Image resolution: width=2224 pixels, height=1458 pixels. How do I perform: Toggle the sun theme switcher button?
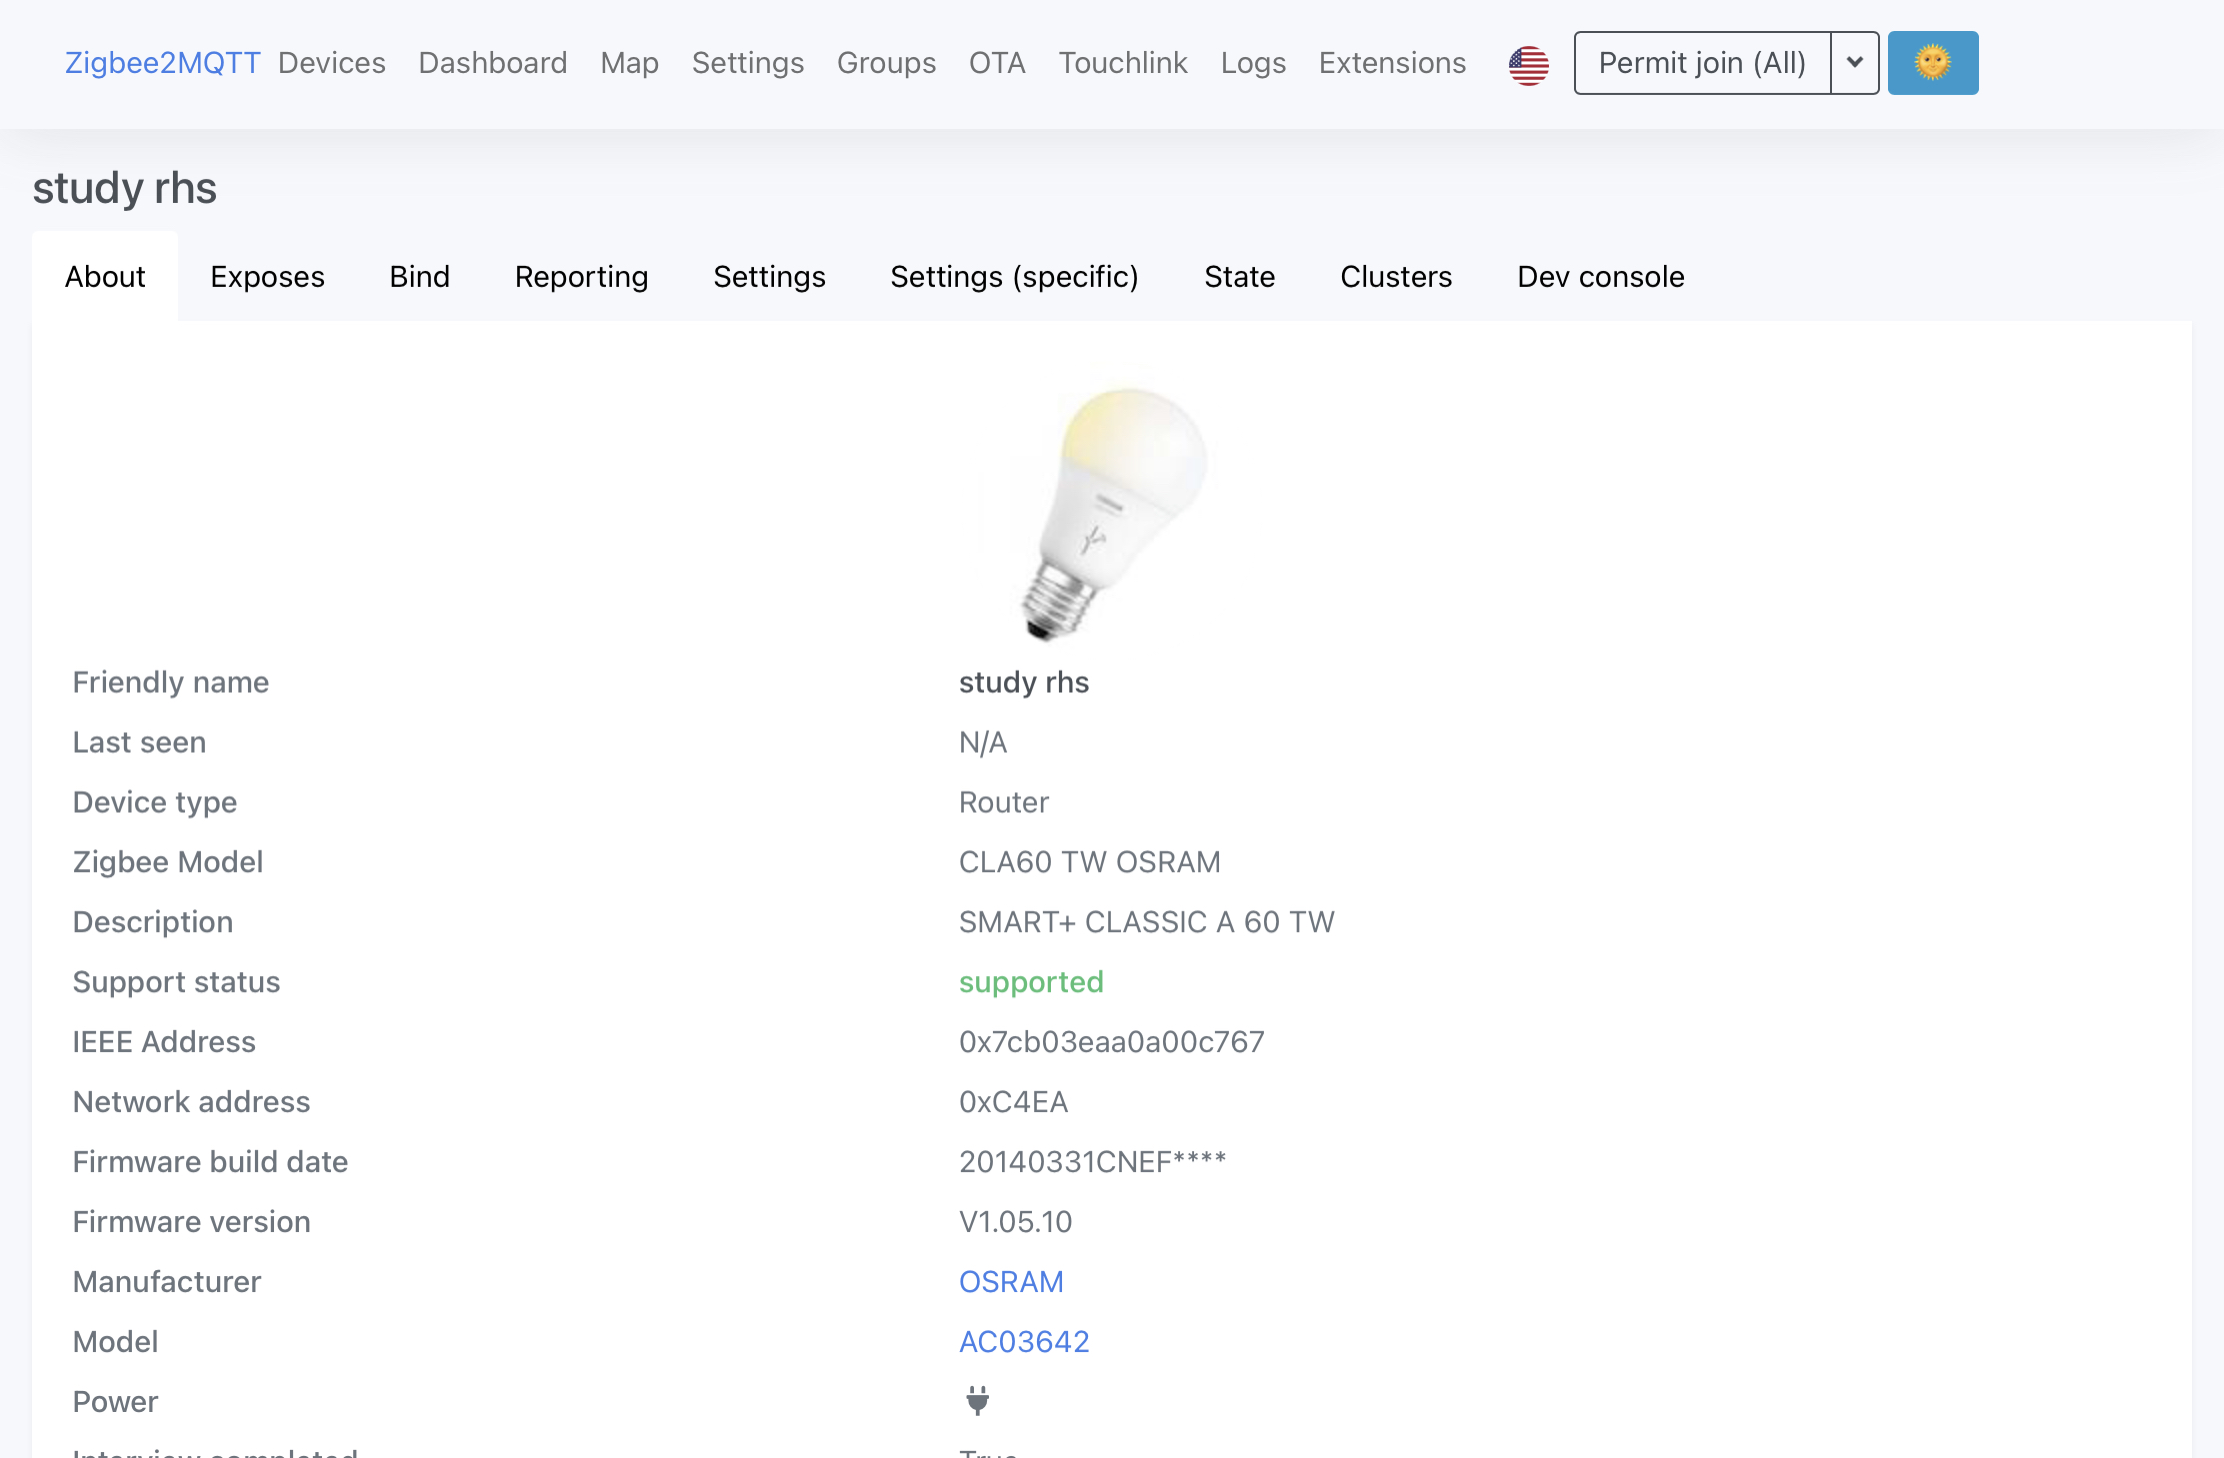point(1932,63)
